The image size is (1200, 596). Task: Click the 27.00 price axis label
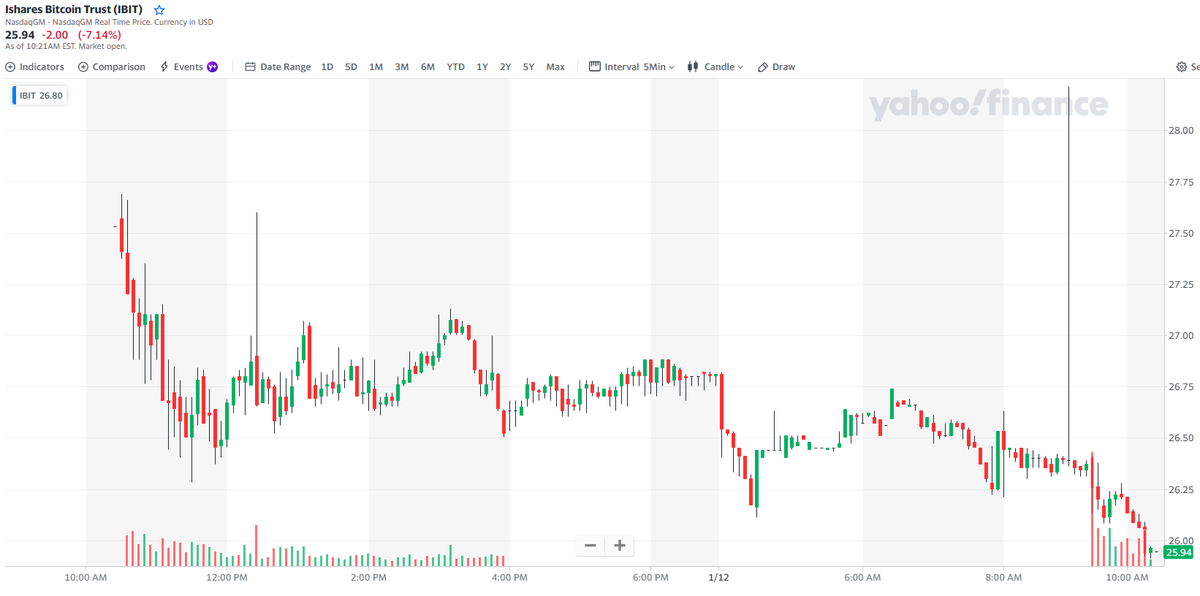pyautogui.click(x=1180, y=335)
